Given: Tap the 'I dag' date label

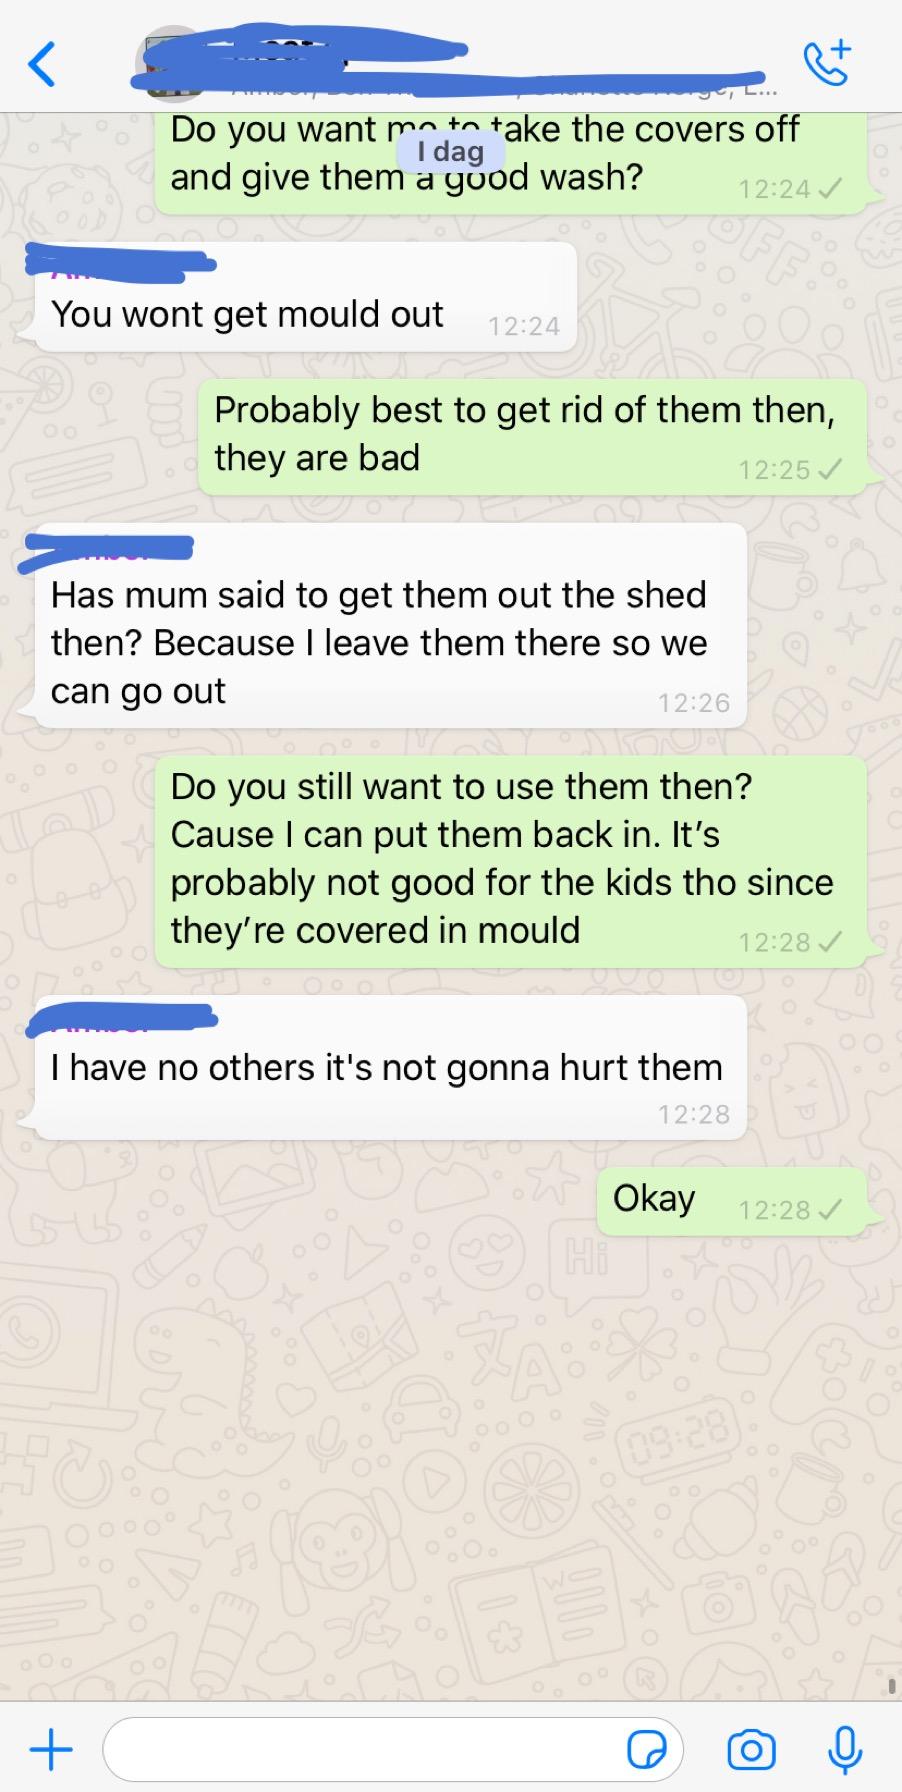Looking at the screenshot, I should pyautogui.click(x=450, y=152).
